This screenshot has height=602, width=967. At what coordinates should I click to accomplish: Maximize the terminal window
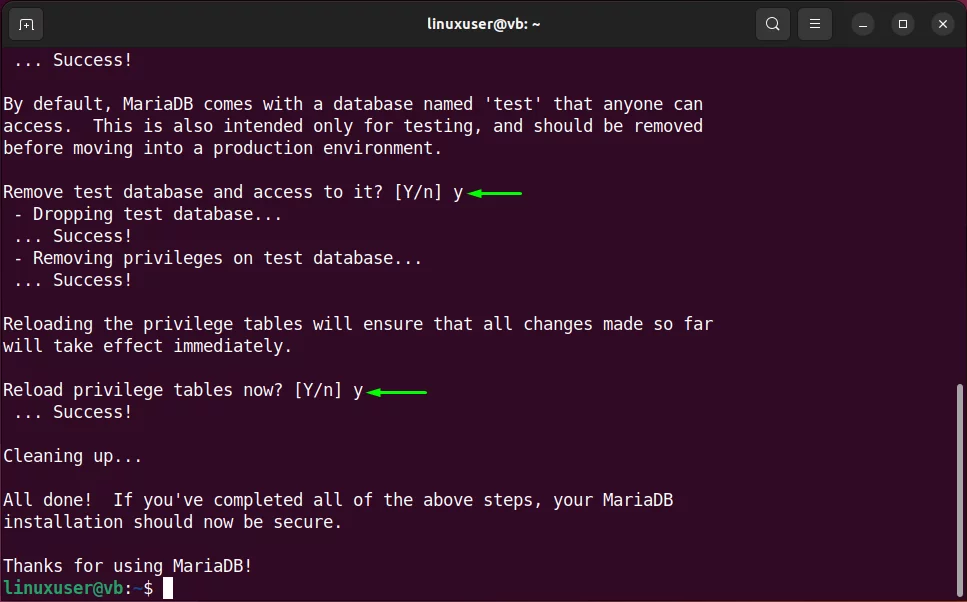903,25
